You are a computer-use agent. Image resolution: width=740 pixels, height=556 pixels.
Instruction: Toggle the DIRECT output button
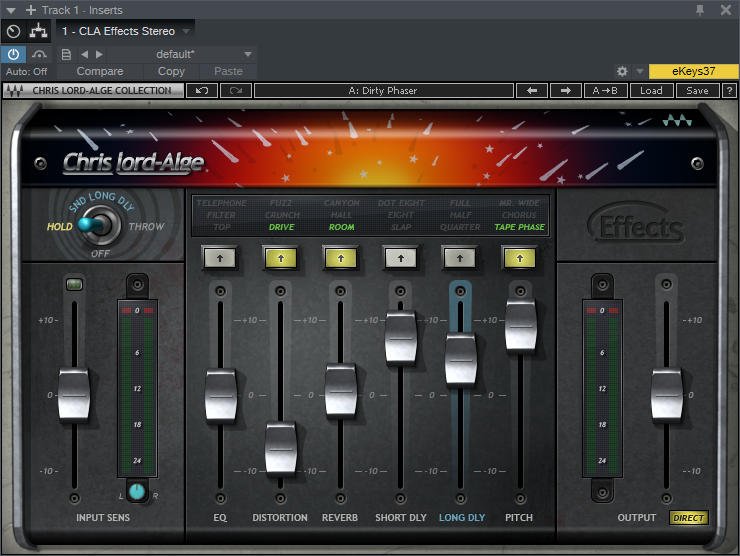point(689,518)
